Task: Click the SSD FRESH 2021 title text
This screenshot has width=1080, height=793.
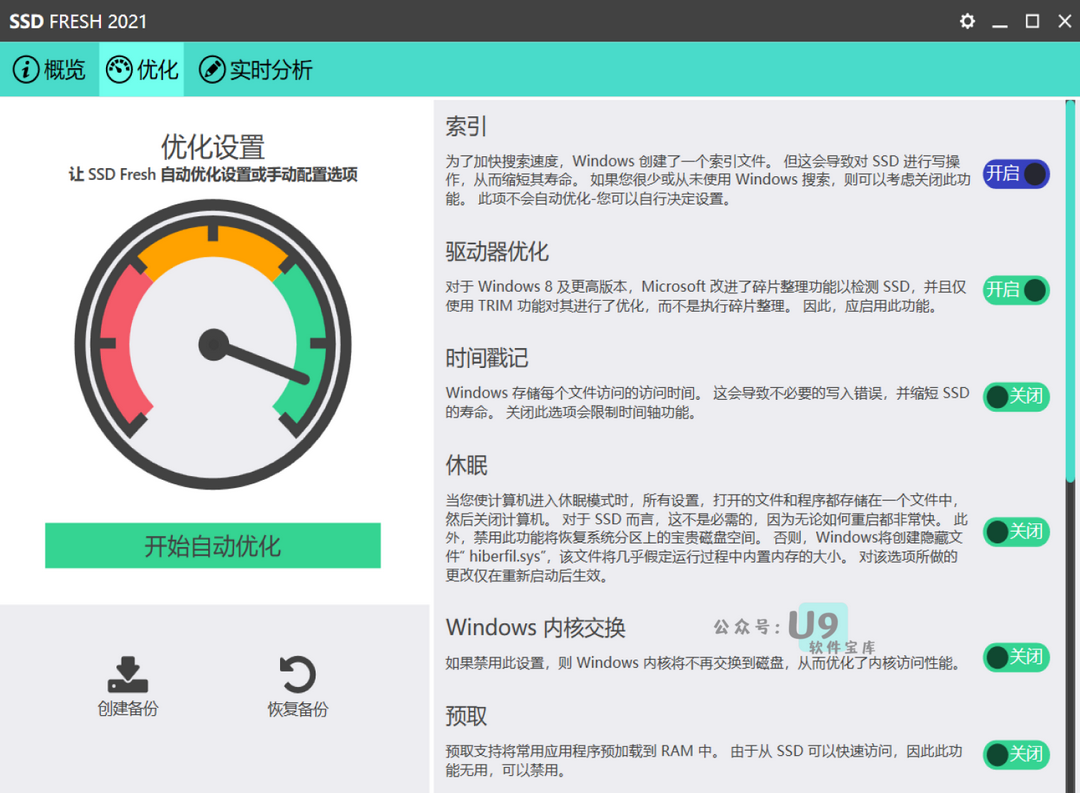Action: pyautogui.click(x=78, y=21)
